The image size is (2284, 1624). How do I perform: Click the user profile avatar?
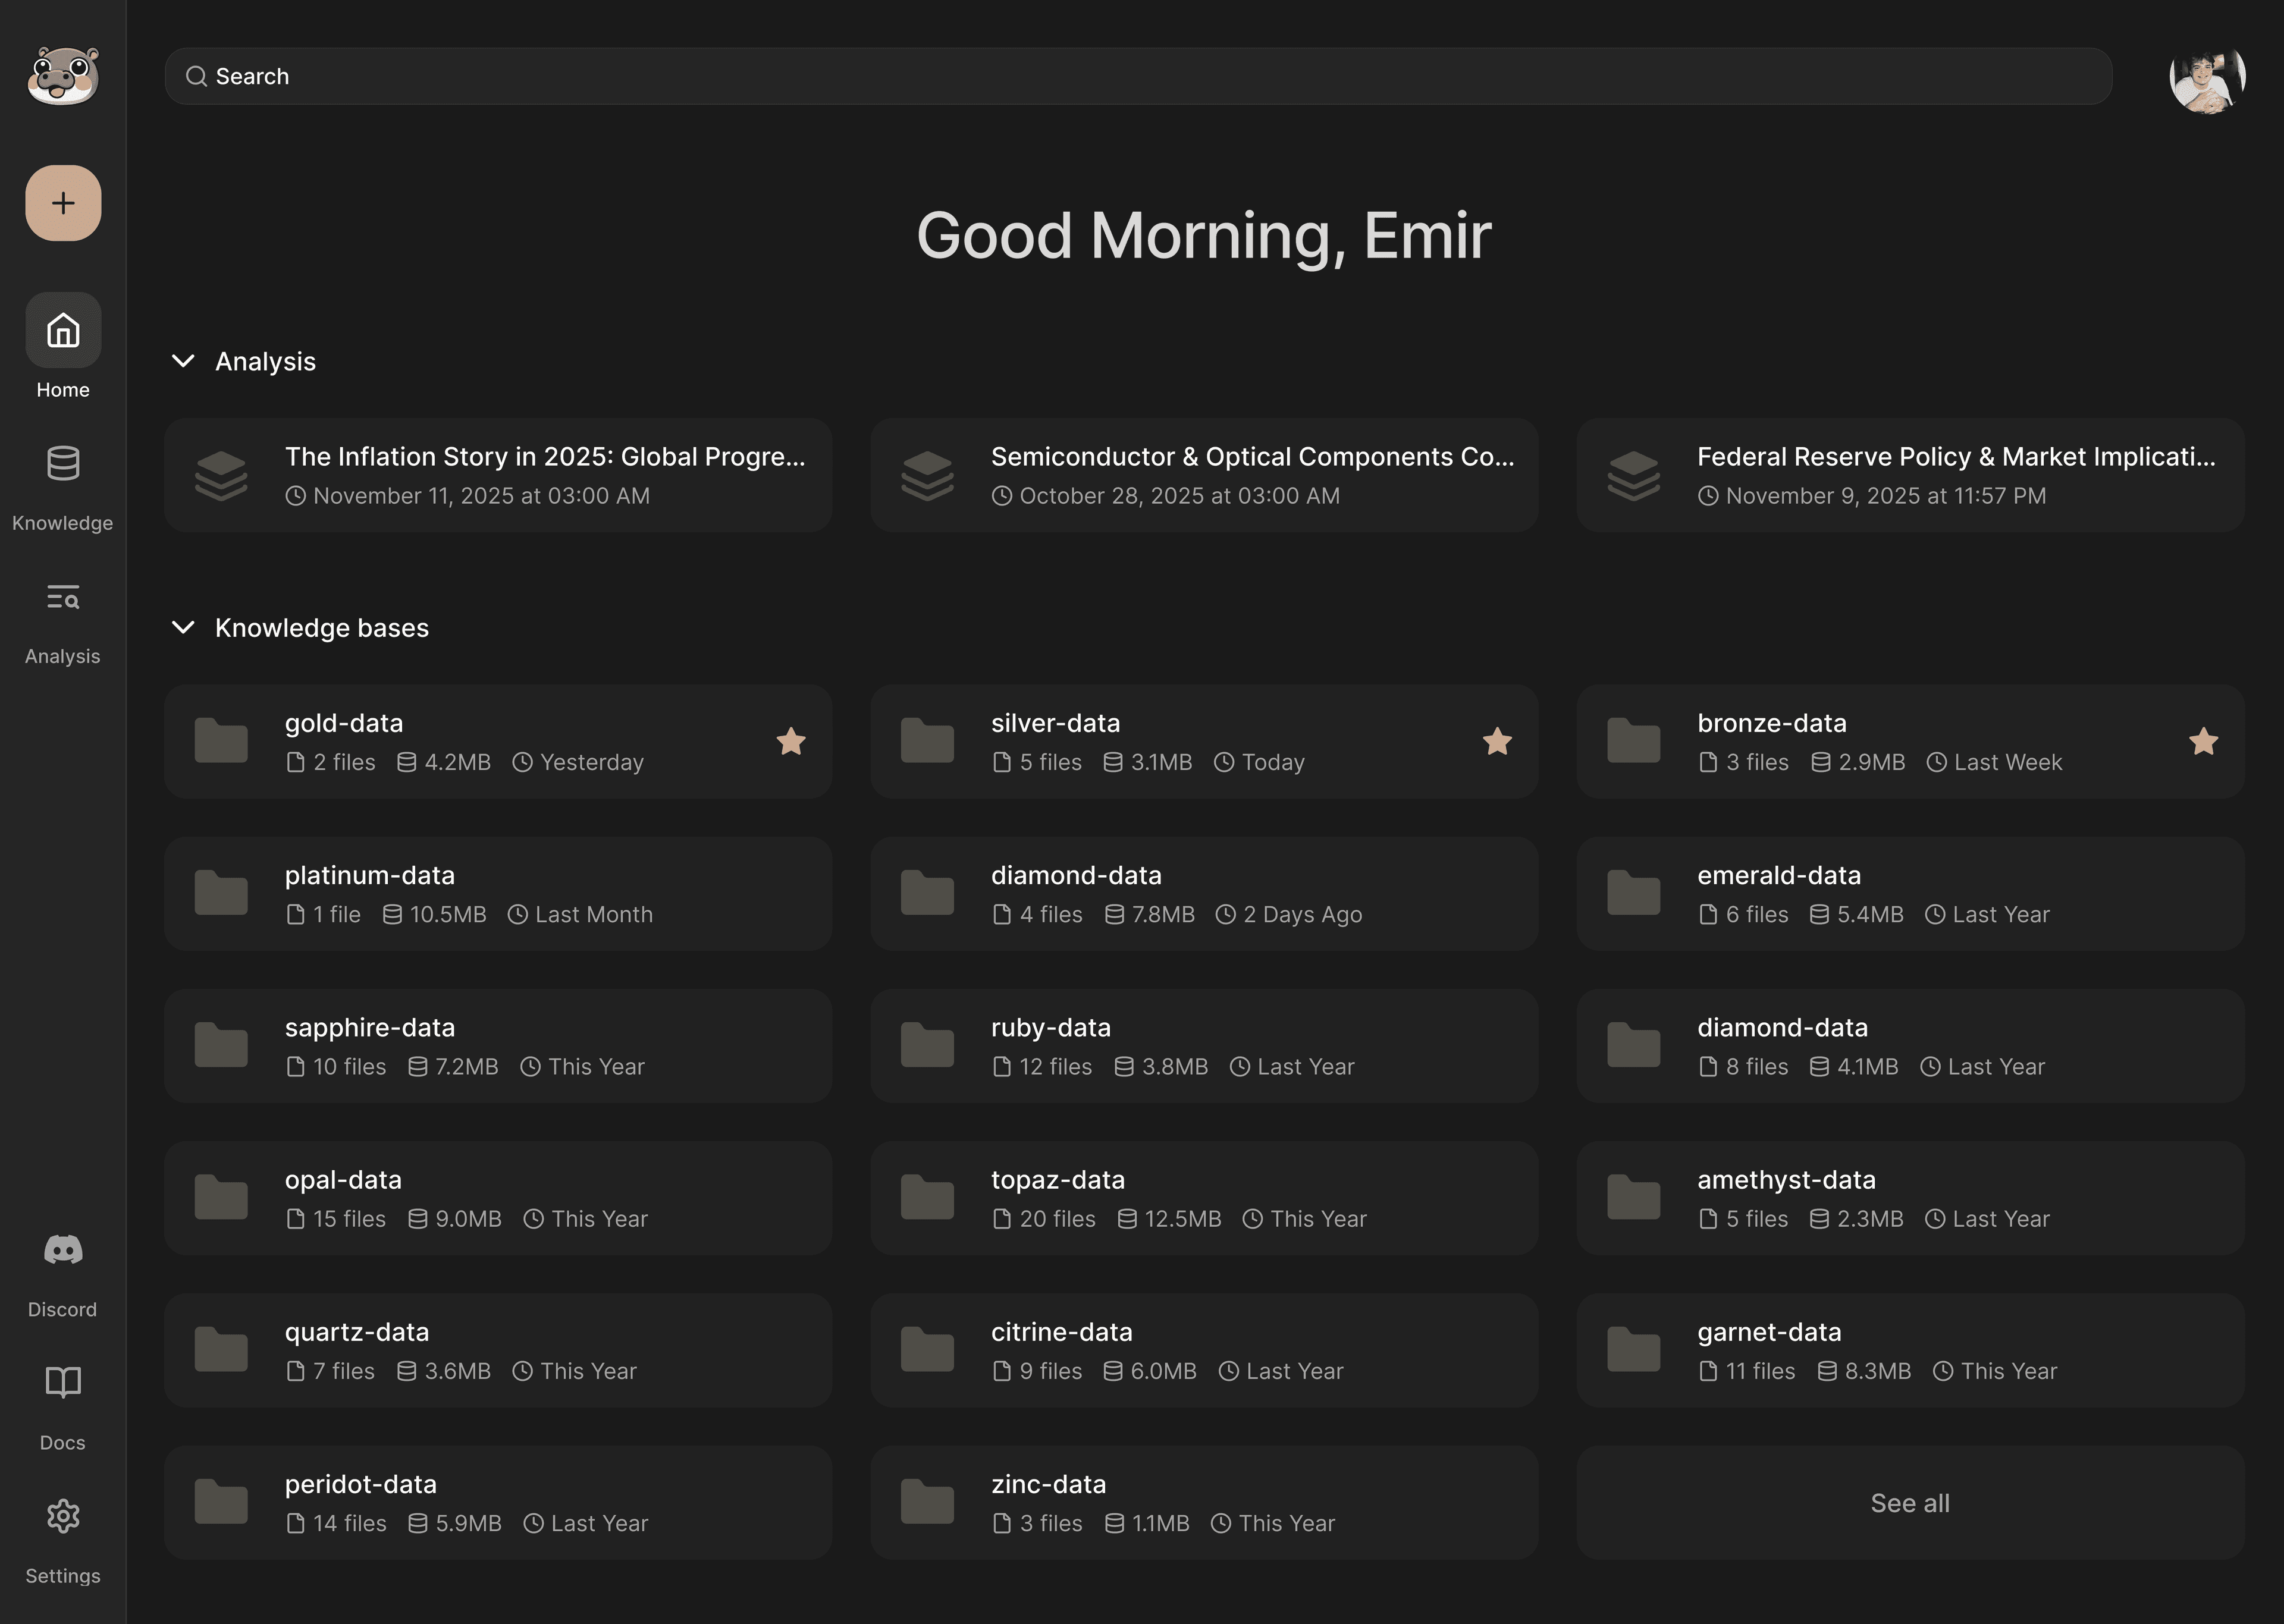tap(2207, 76)
